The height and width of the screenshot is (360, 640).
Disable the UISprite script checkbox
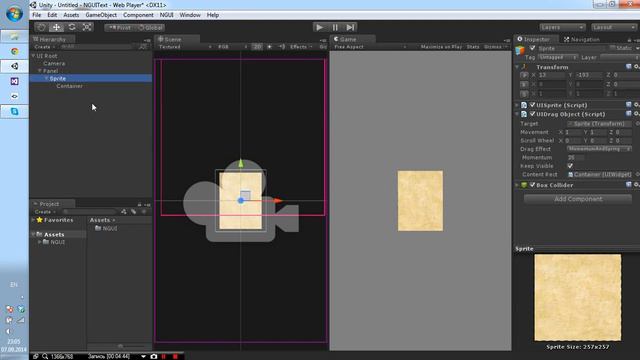click(532, 105)
